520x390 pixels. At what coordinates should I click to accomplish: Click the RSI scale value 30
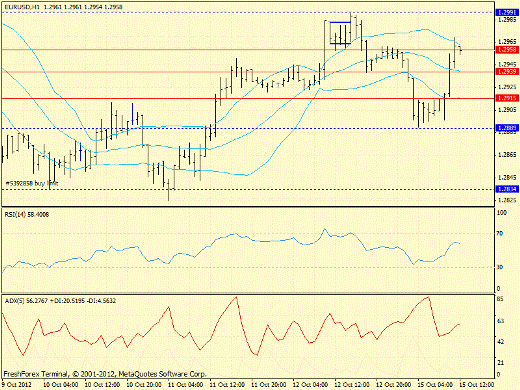point(500,267)
